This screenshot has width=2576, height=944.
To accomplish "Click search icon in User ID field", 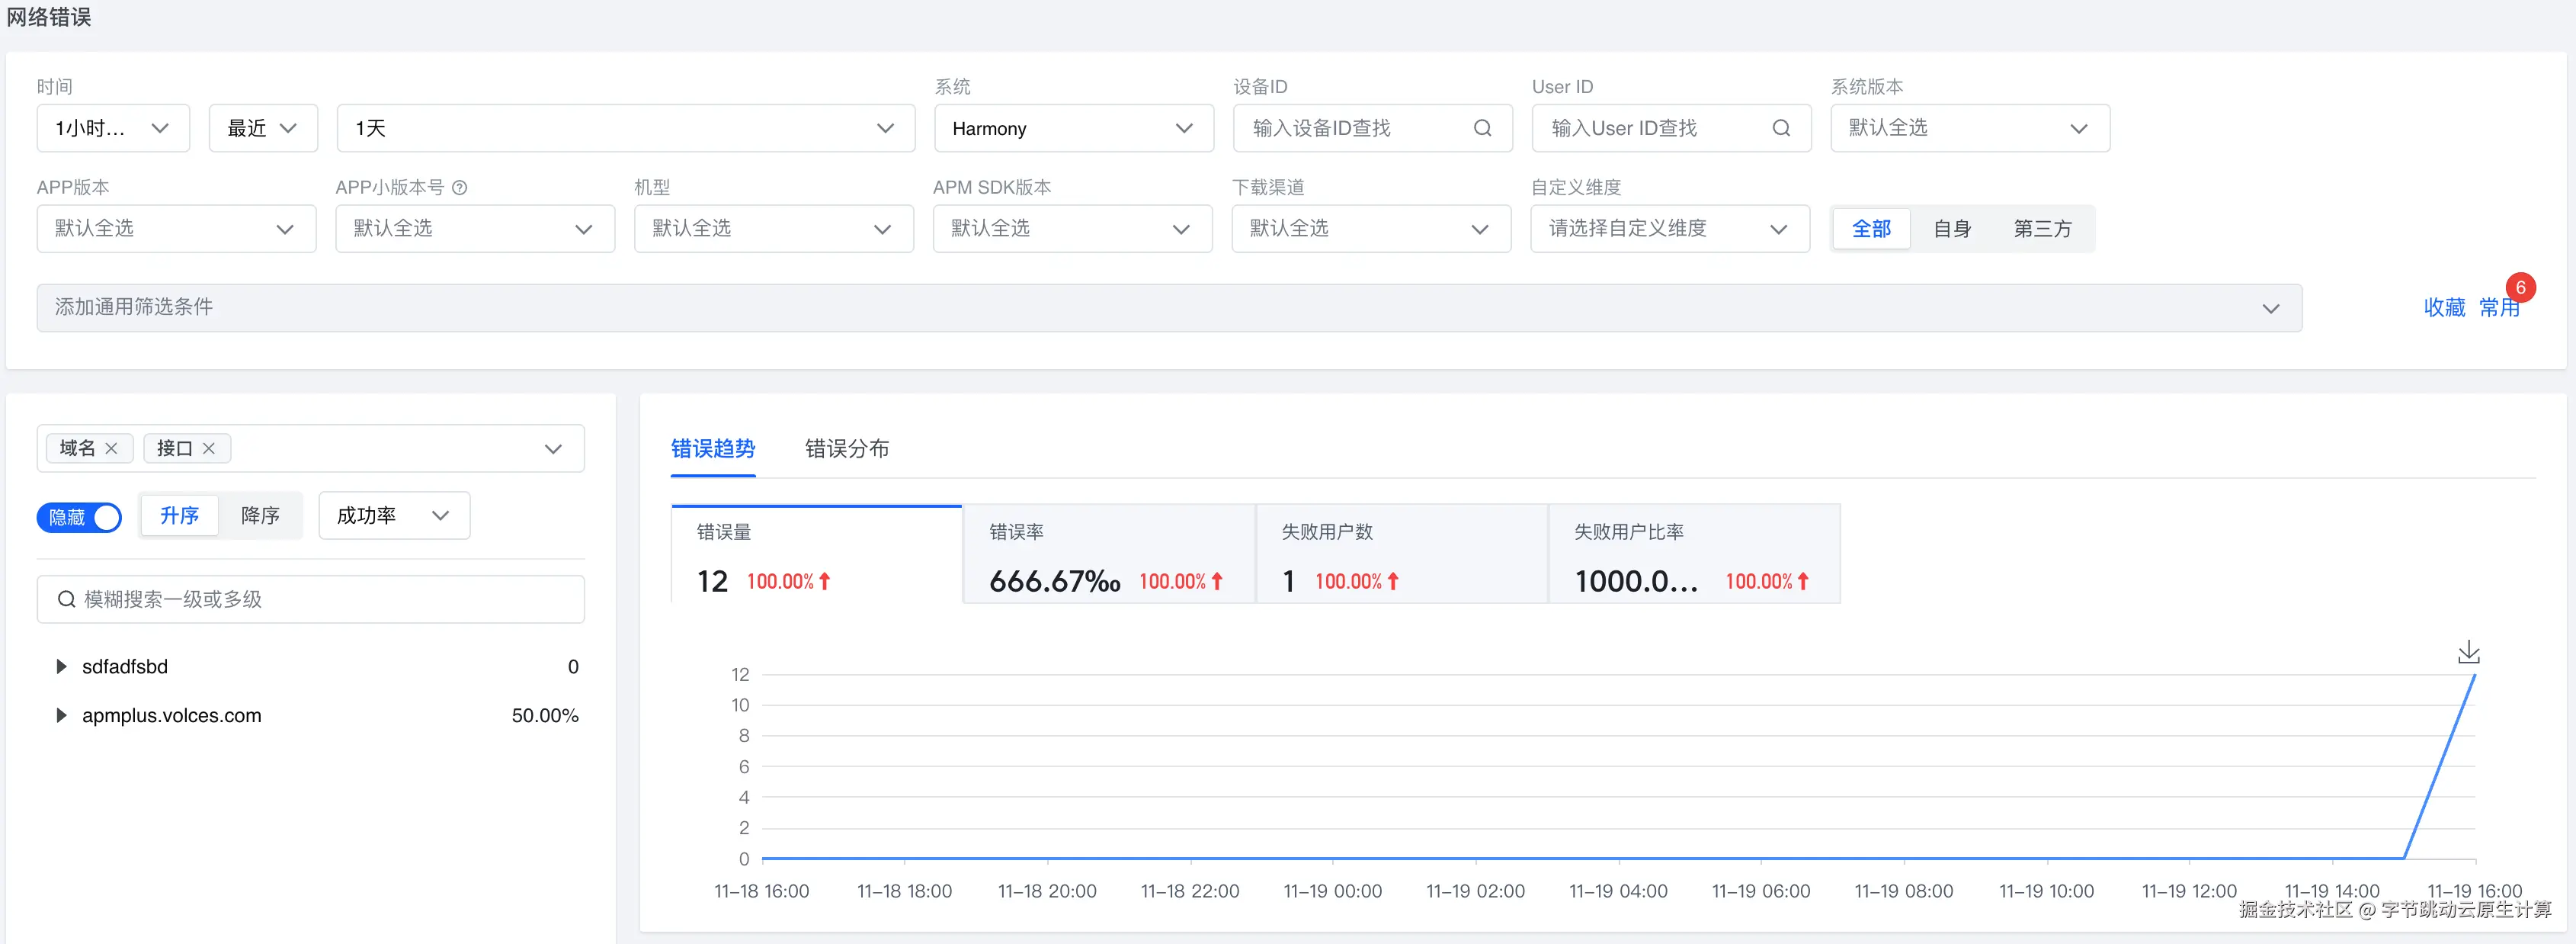I will 1780,128.
